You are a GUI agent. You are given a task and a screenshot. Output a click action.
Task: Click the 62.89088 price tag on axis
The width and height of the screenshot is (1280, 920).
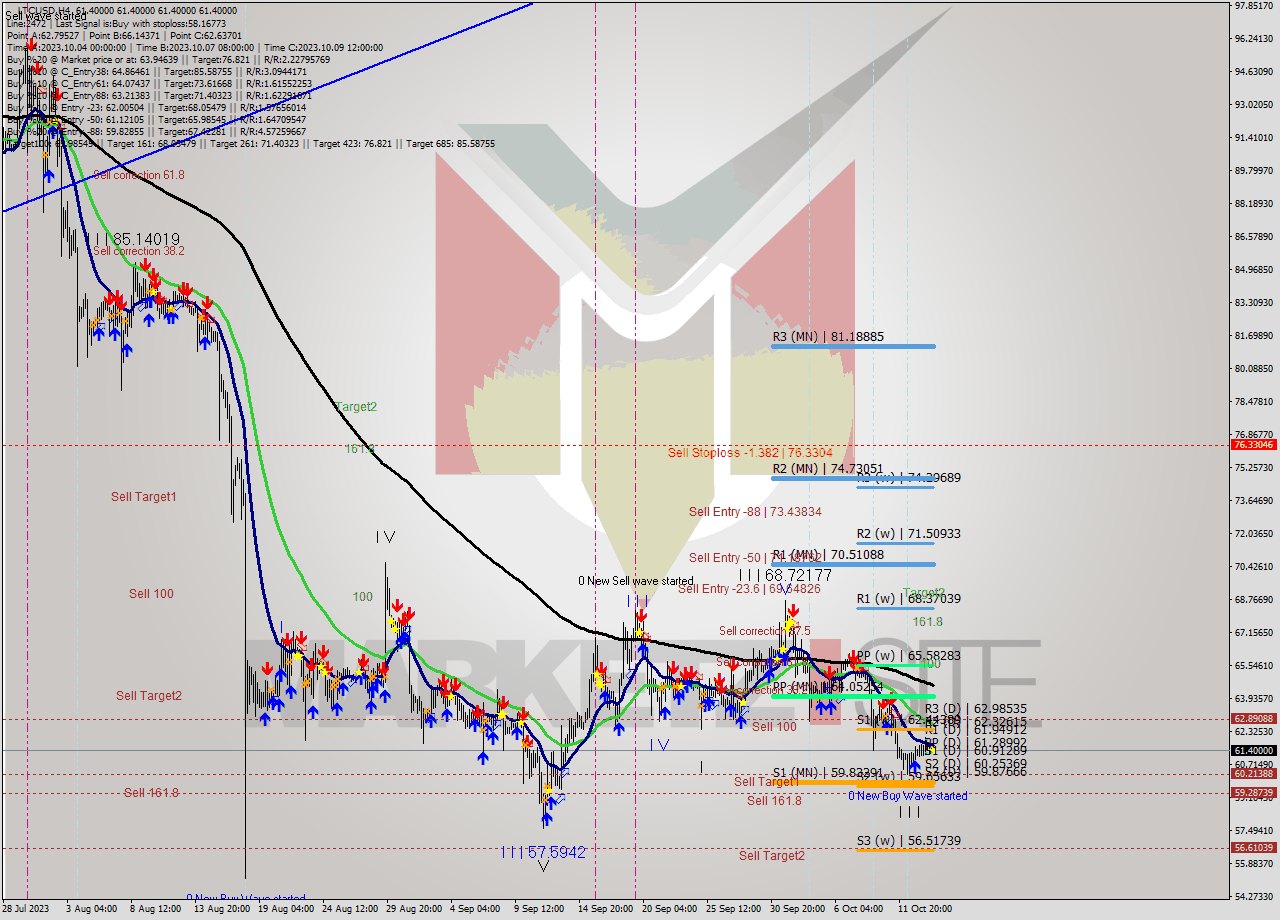pos(1254,718)
